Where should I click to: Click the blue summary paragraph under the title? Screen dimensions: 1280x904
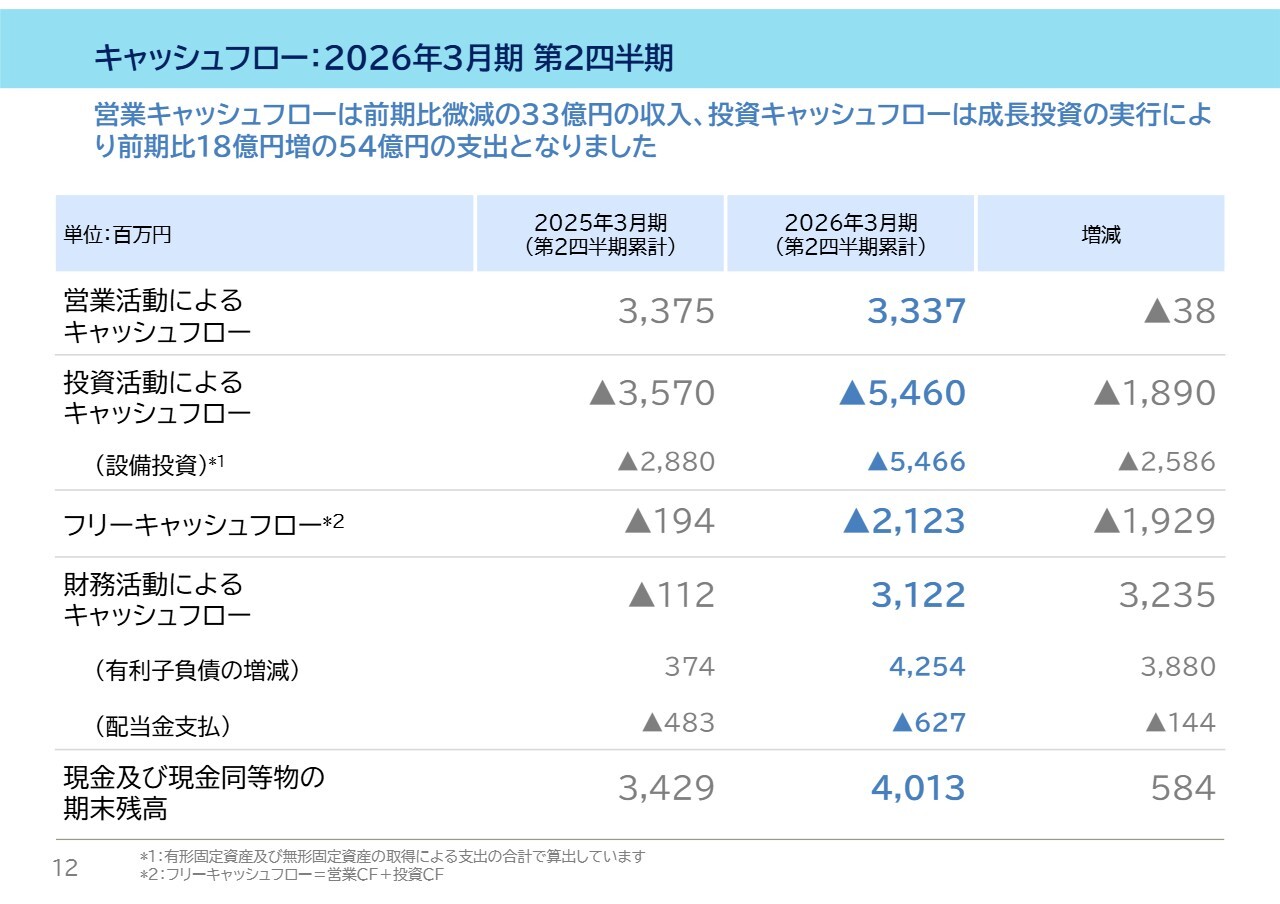652,131
